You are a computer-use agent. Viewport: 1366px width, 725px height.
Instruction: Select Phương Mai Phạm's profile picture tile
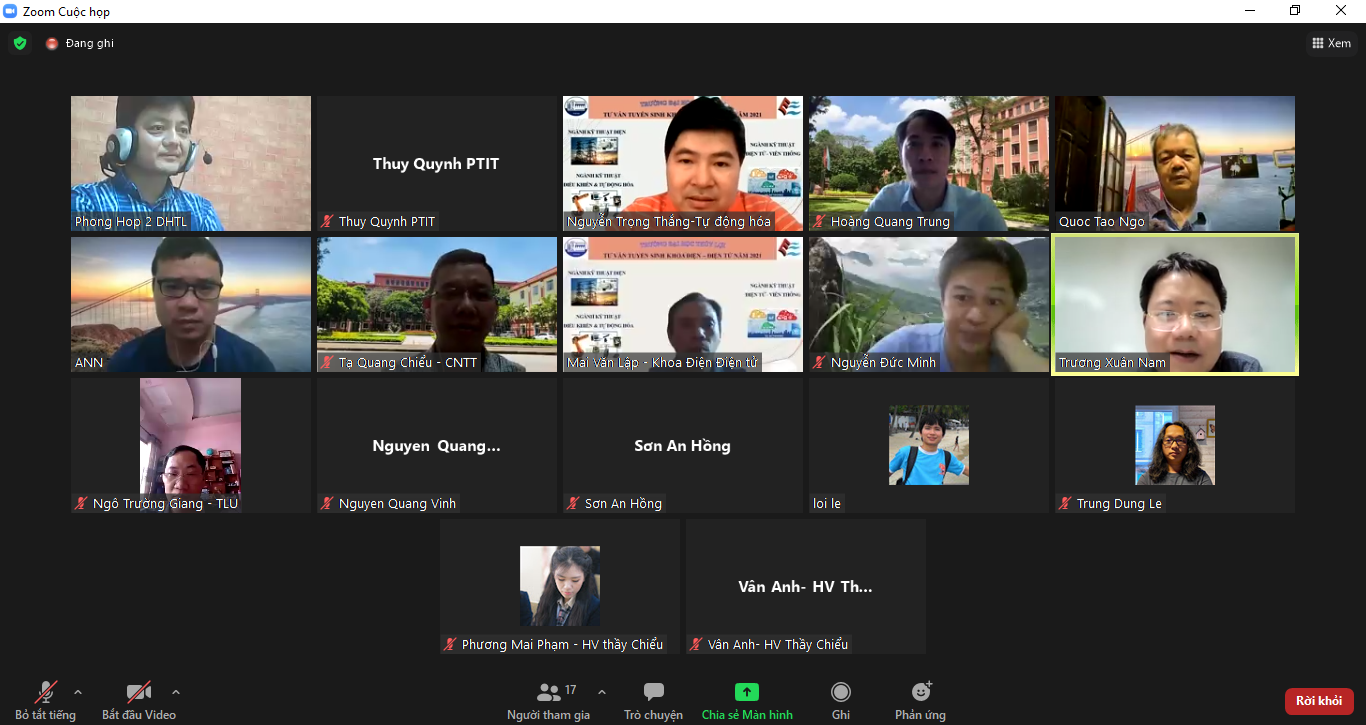coord(560,586)
